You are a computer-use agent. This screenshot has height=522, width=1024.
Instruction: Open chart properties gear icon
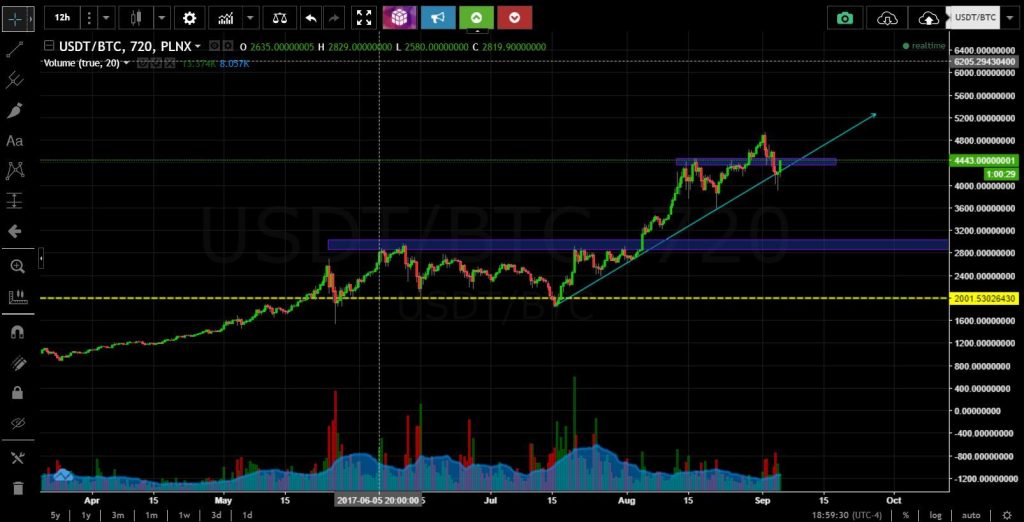click(x=189, y=18)
